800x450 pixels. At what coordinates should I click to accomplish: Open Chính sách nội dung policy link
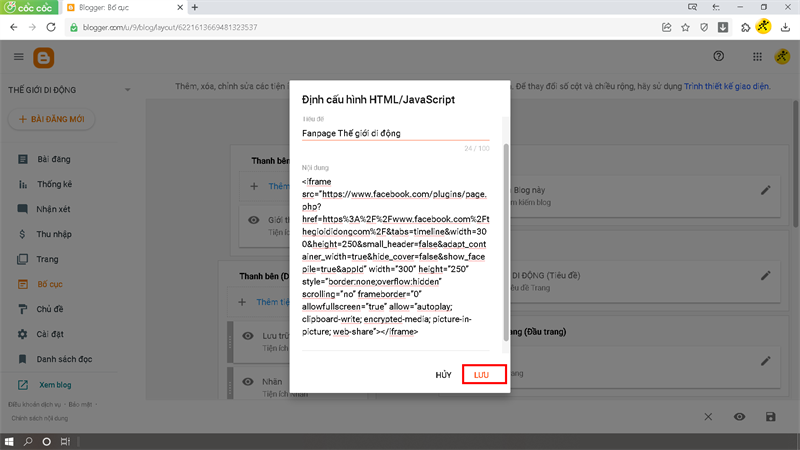[40, 418]
